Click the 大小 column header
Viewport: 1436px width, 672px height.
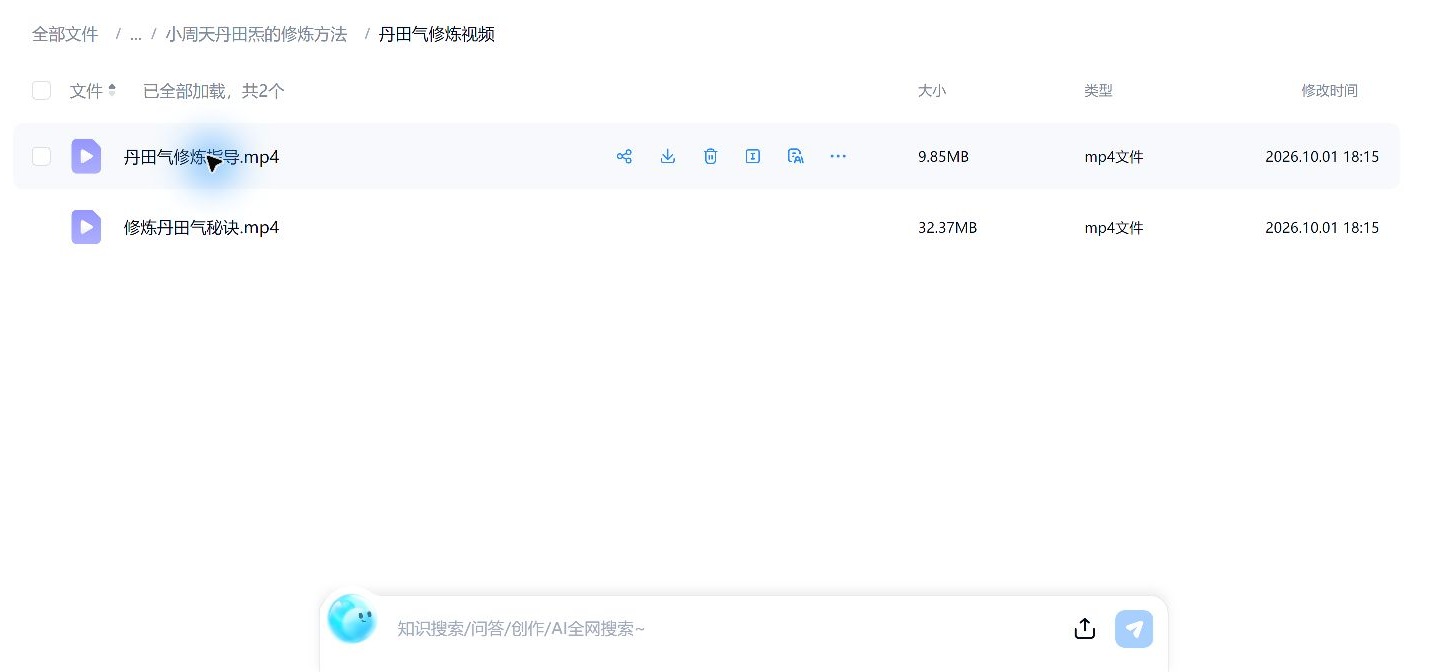click(x=932, y=91)
